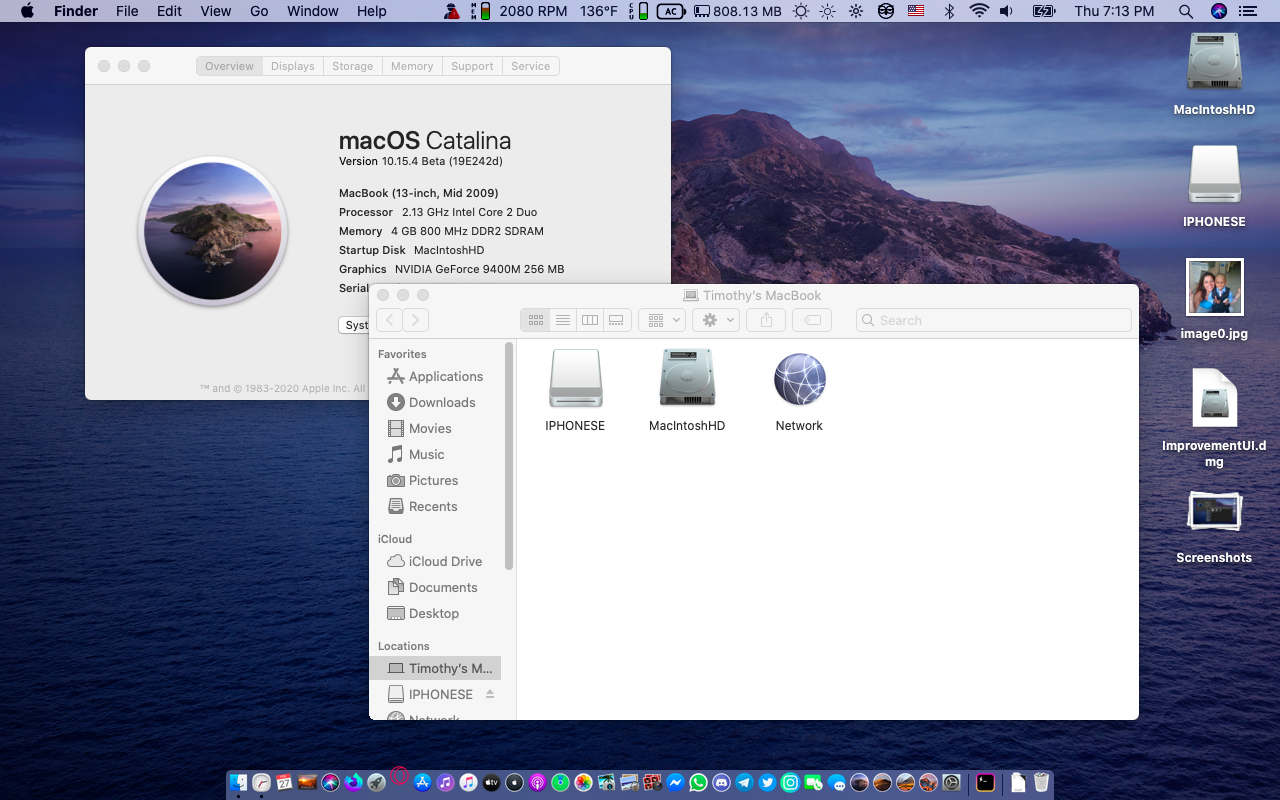Open Telegram from the Dock
The width and height of the screenshot is (1280, 800).
tap(744, 782)
